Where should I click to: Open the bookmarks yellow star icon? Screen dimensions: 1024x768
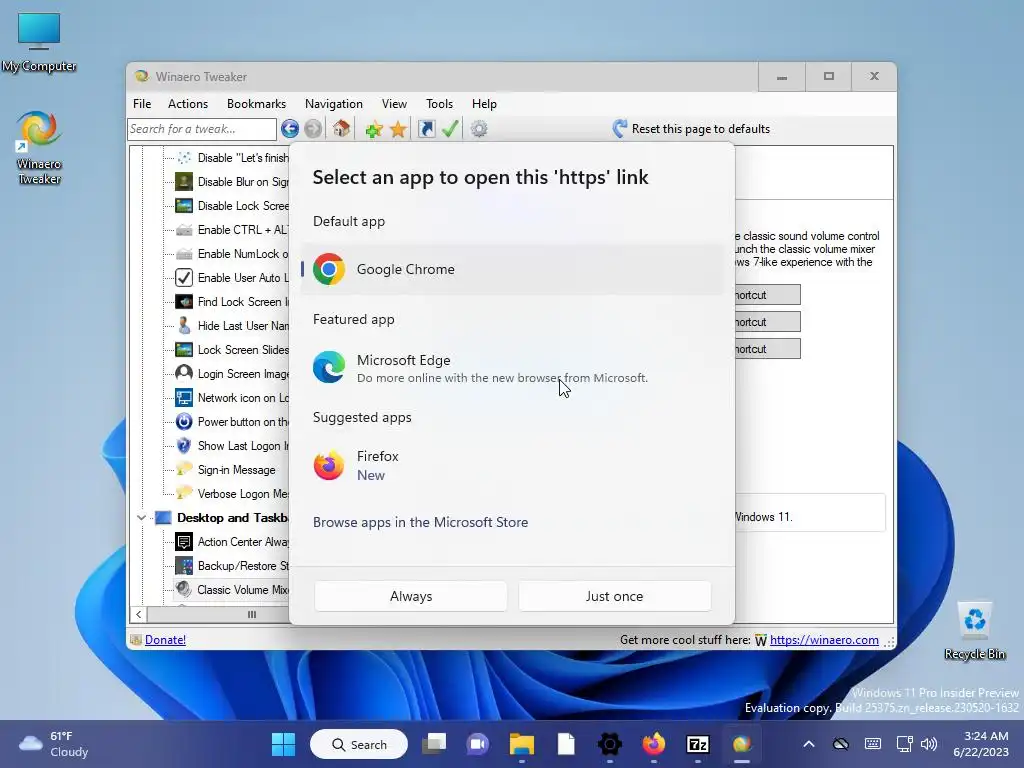[398, 129]
